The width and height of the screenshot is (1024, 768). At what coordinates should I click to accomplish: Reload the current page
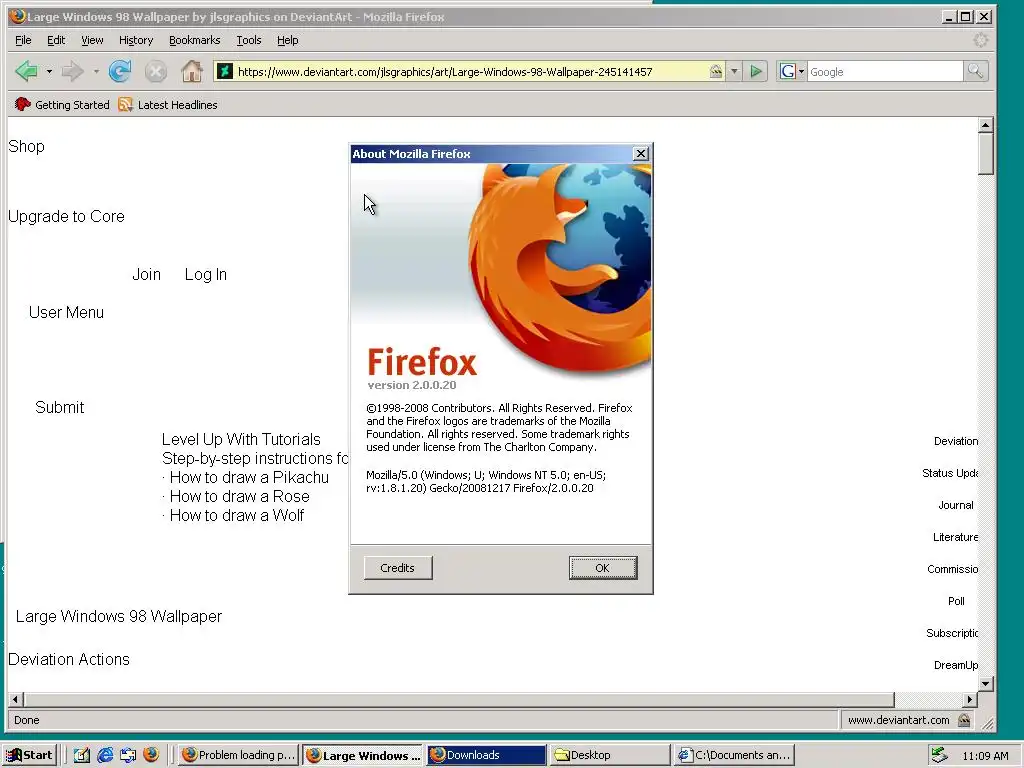120,71
